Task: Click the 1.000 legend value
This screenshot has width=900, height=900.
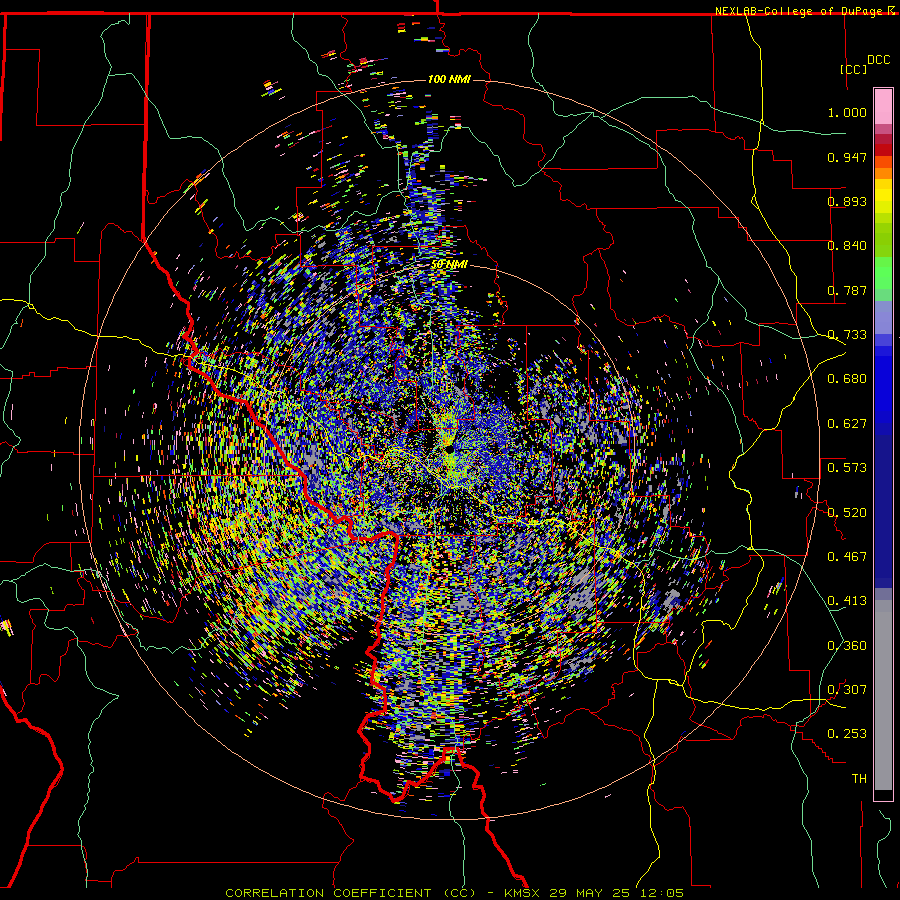Action: [847, 112]
